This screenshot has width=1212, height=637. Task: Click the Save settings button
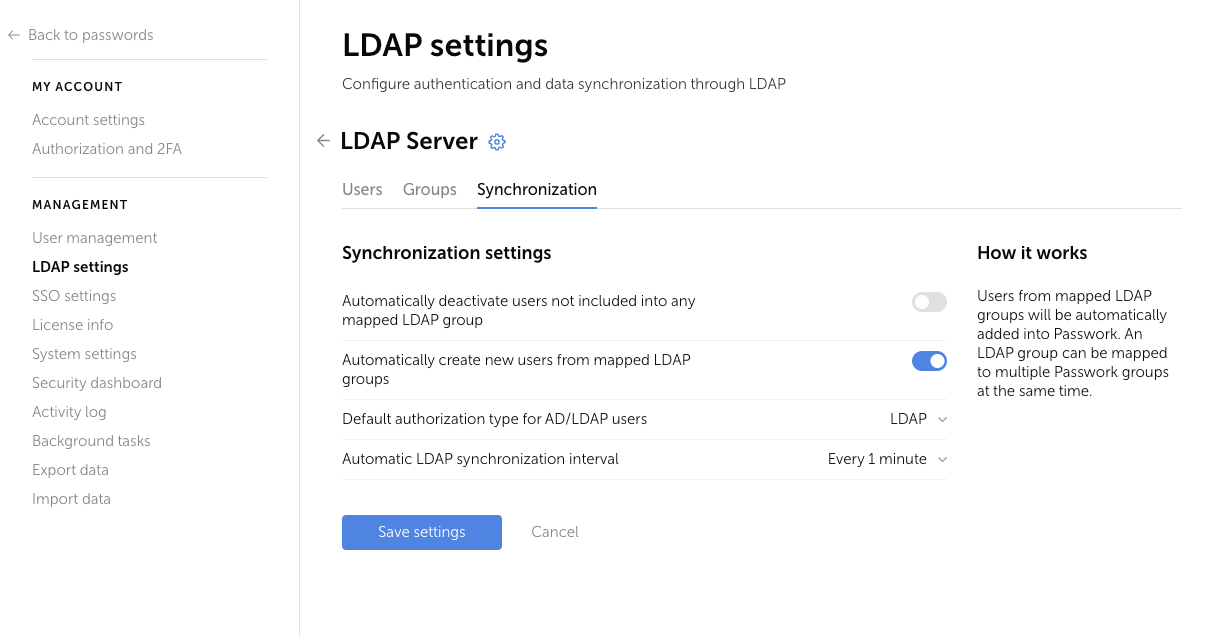(421, 532)
